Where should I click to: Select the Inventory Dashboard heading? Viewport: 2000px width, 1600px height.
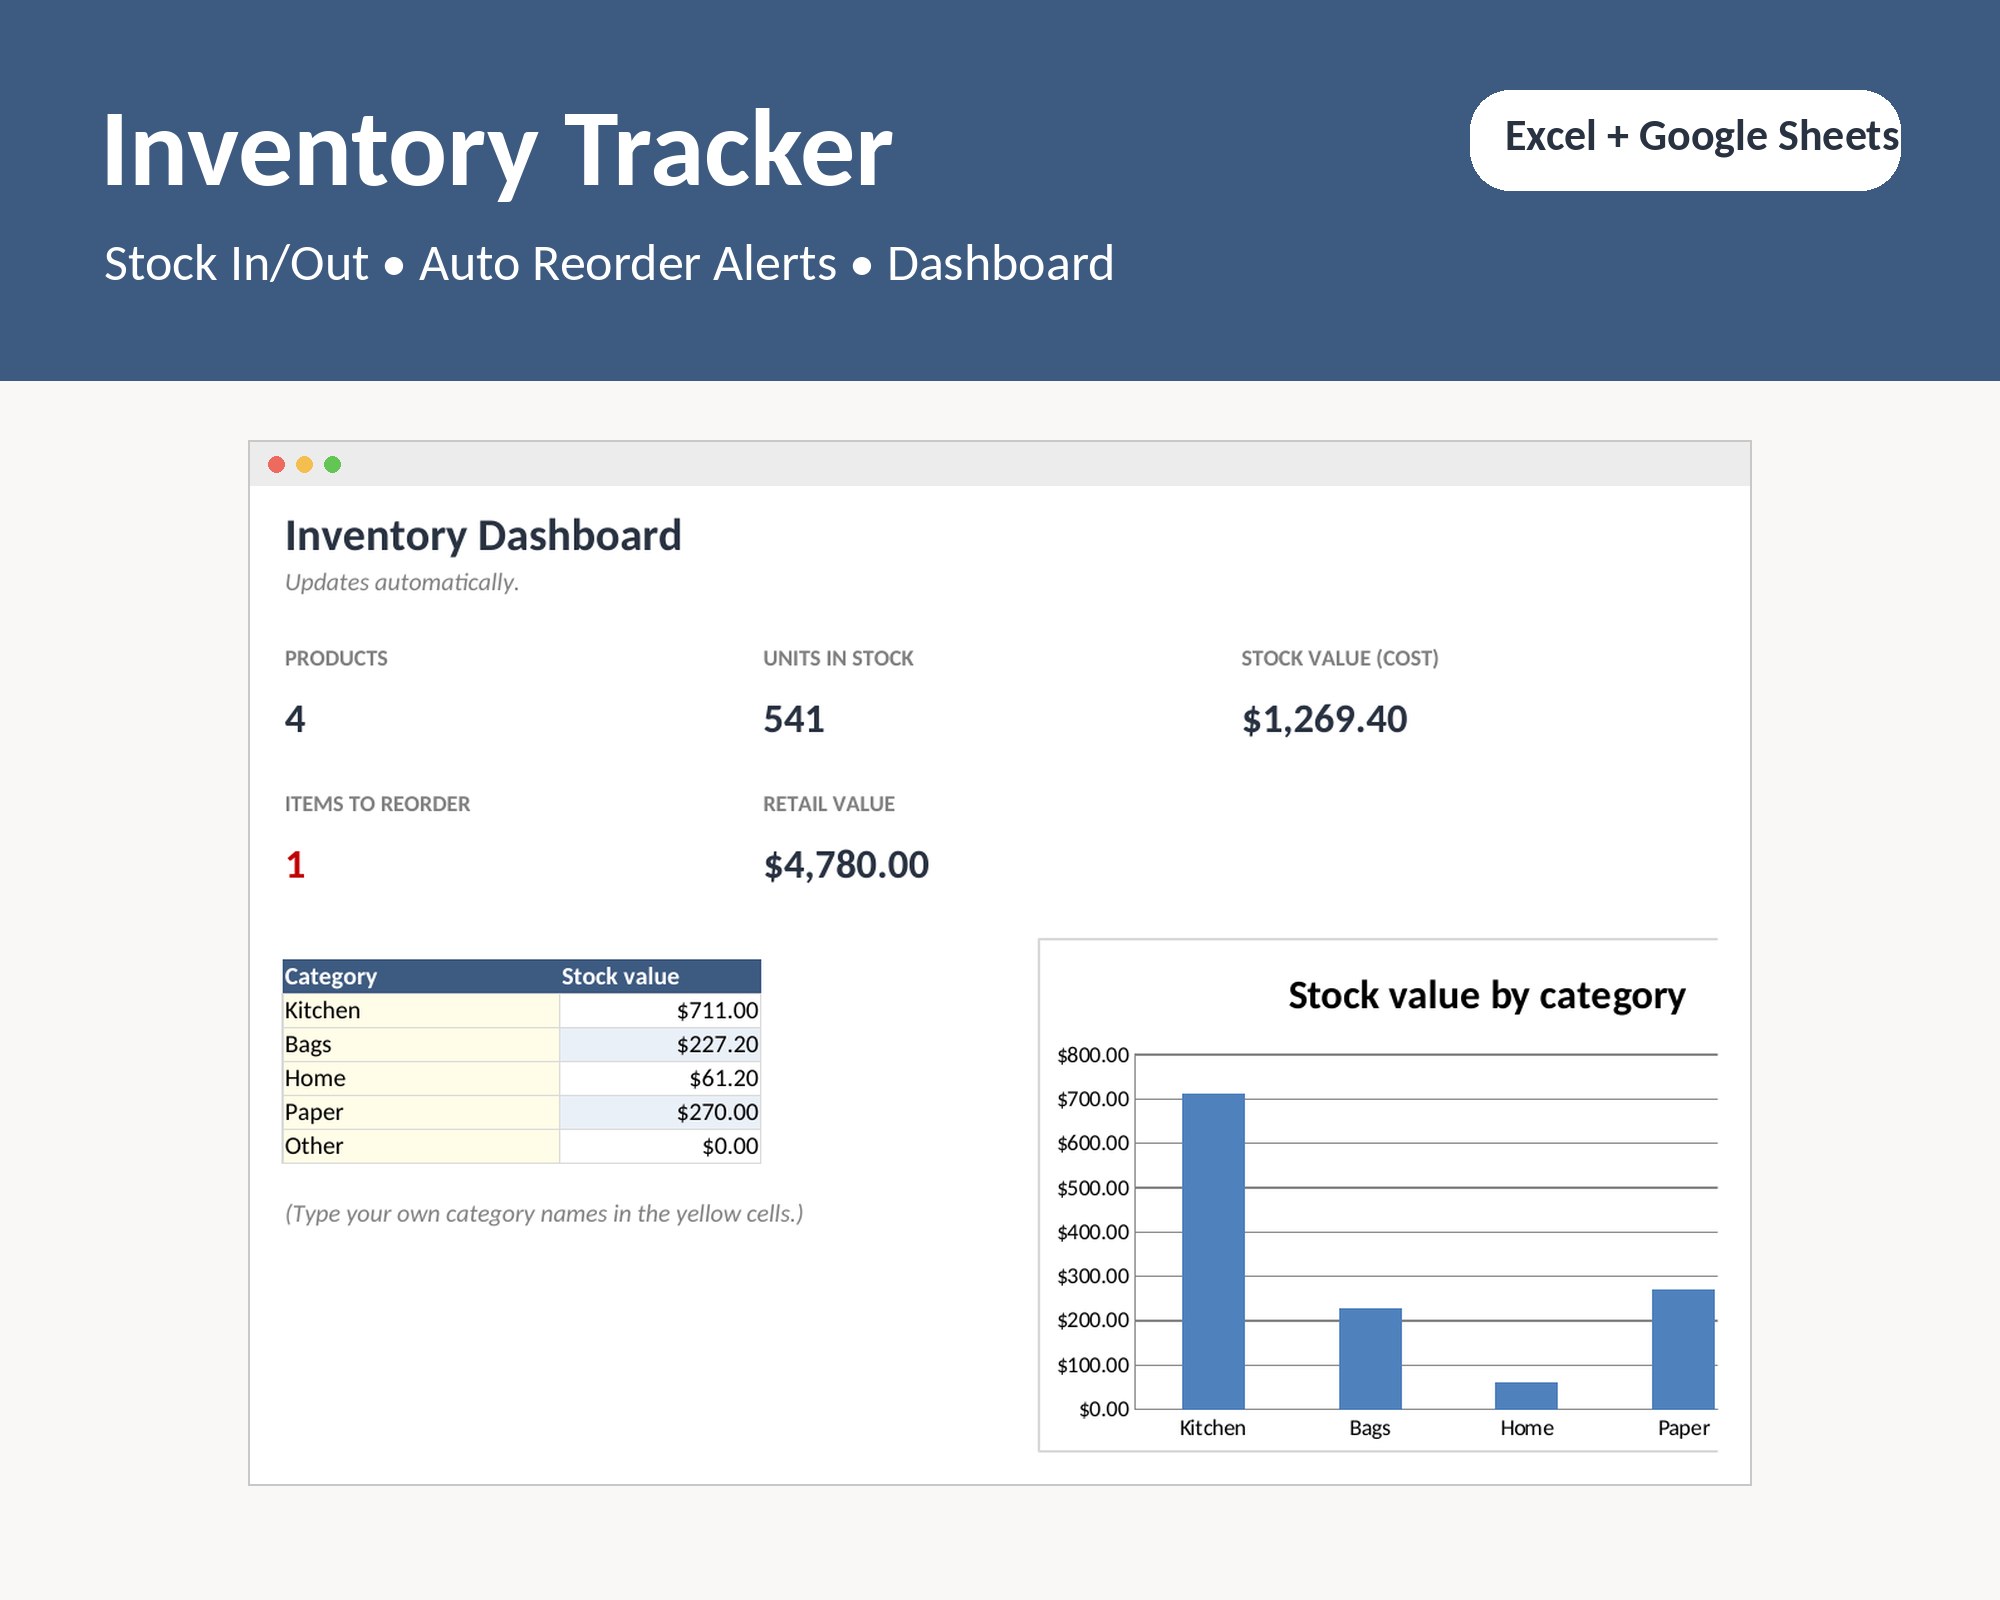[483, 536]
